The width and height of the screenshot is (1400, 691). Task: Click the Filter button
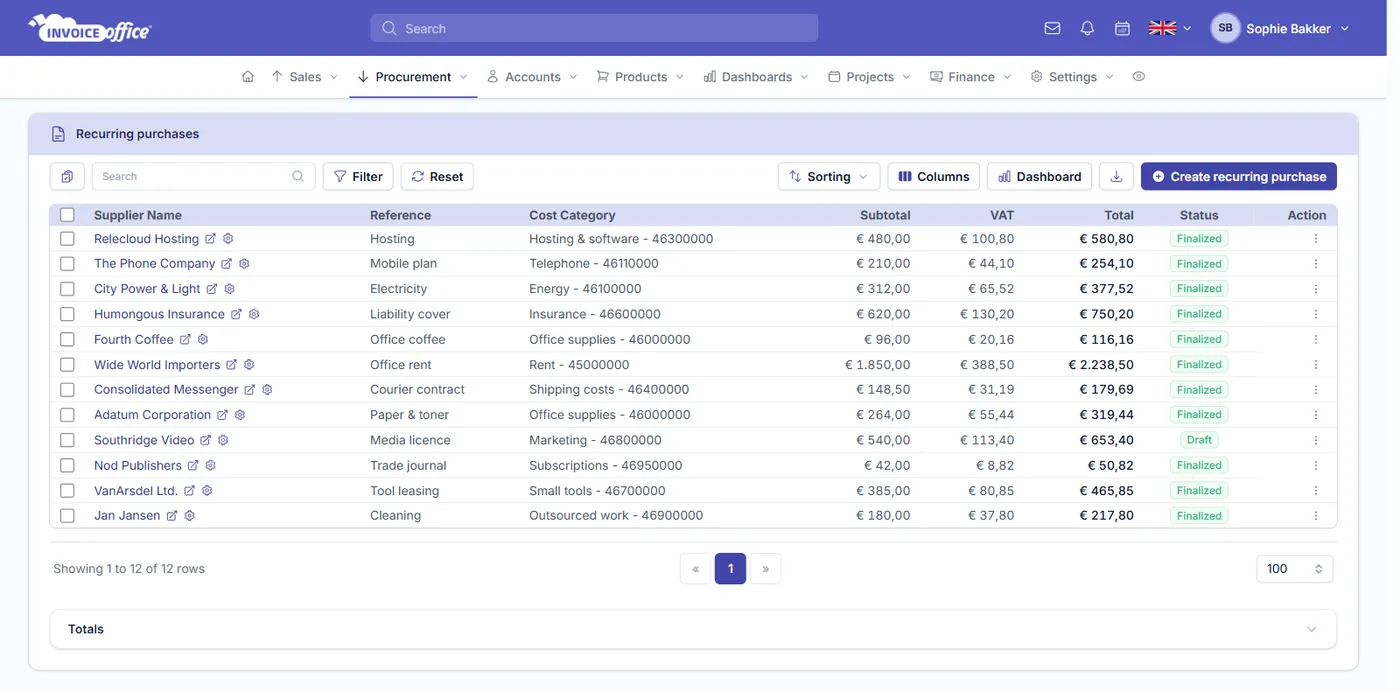[358, 177]
